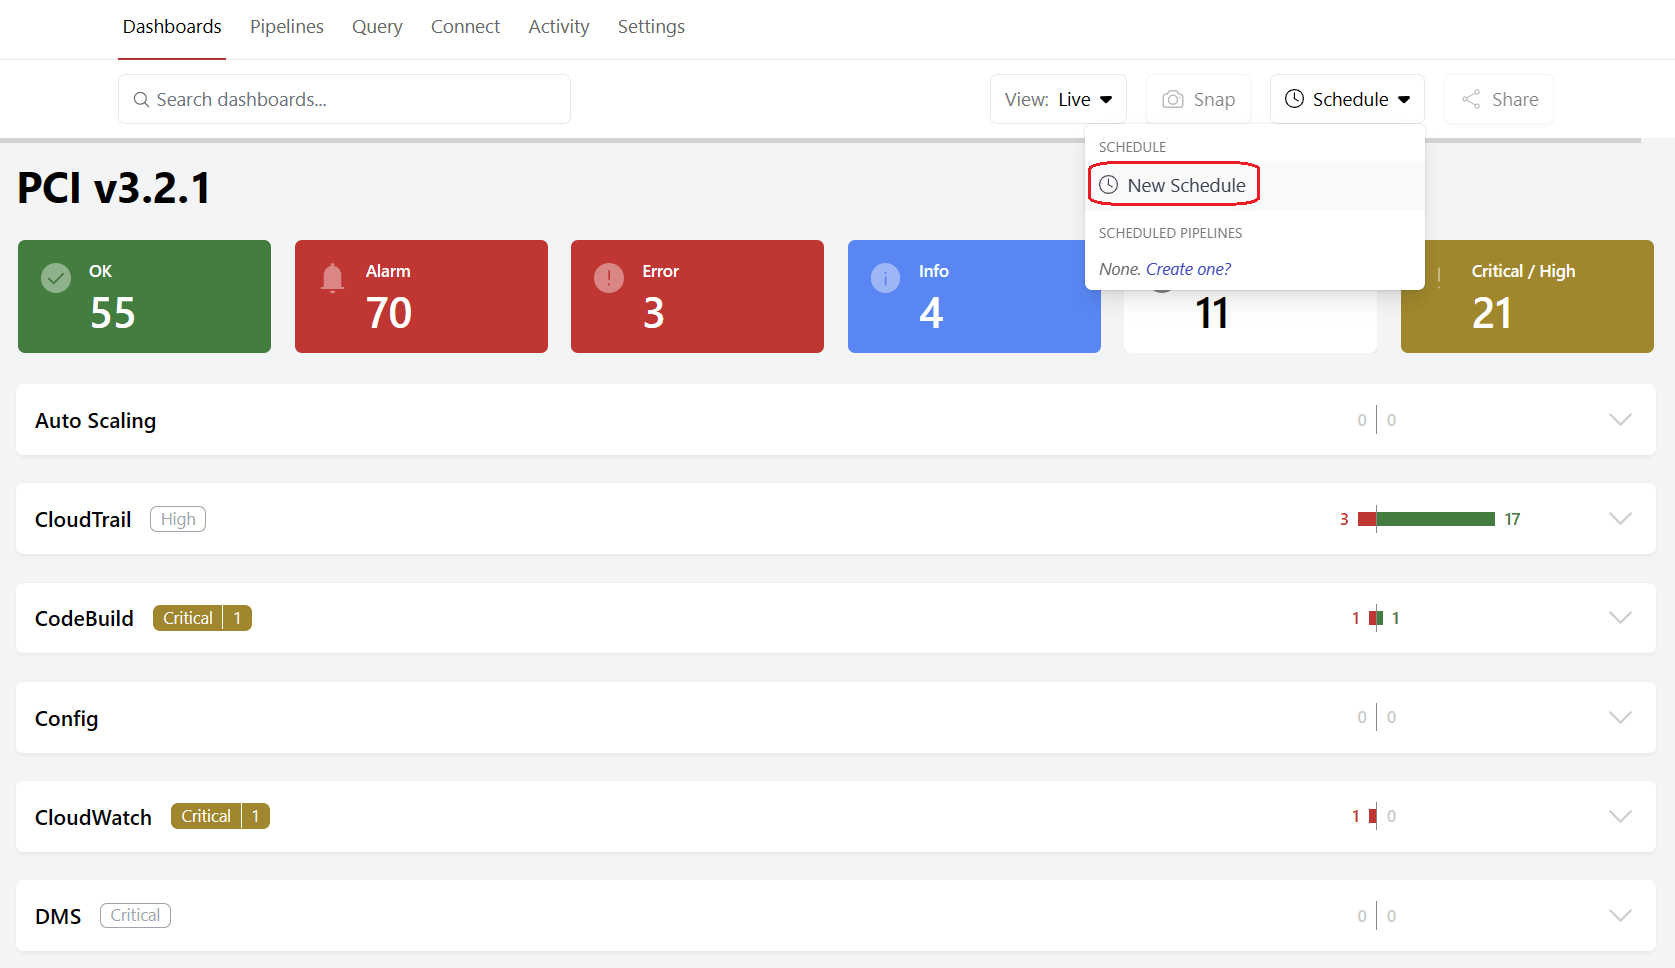
Task: Open the Activity menu item
Action: pos(558,26)
